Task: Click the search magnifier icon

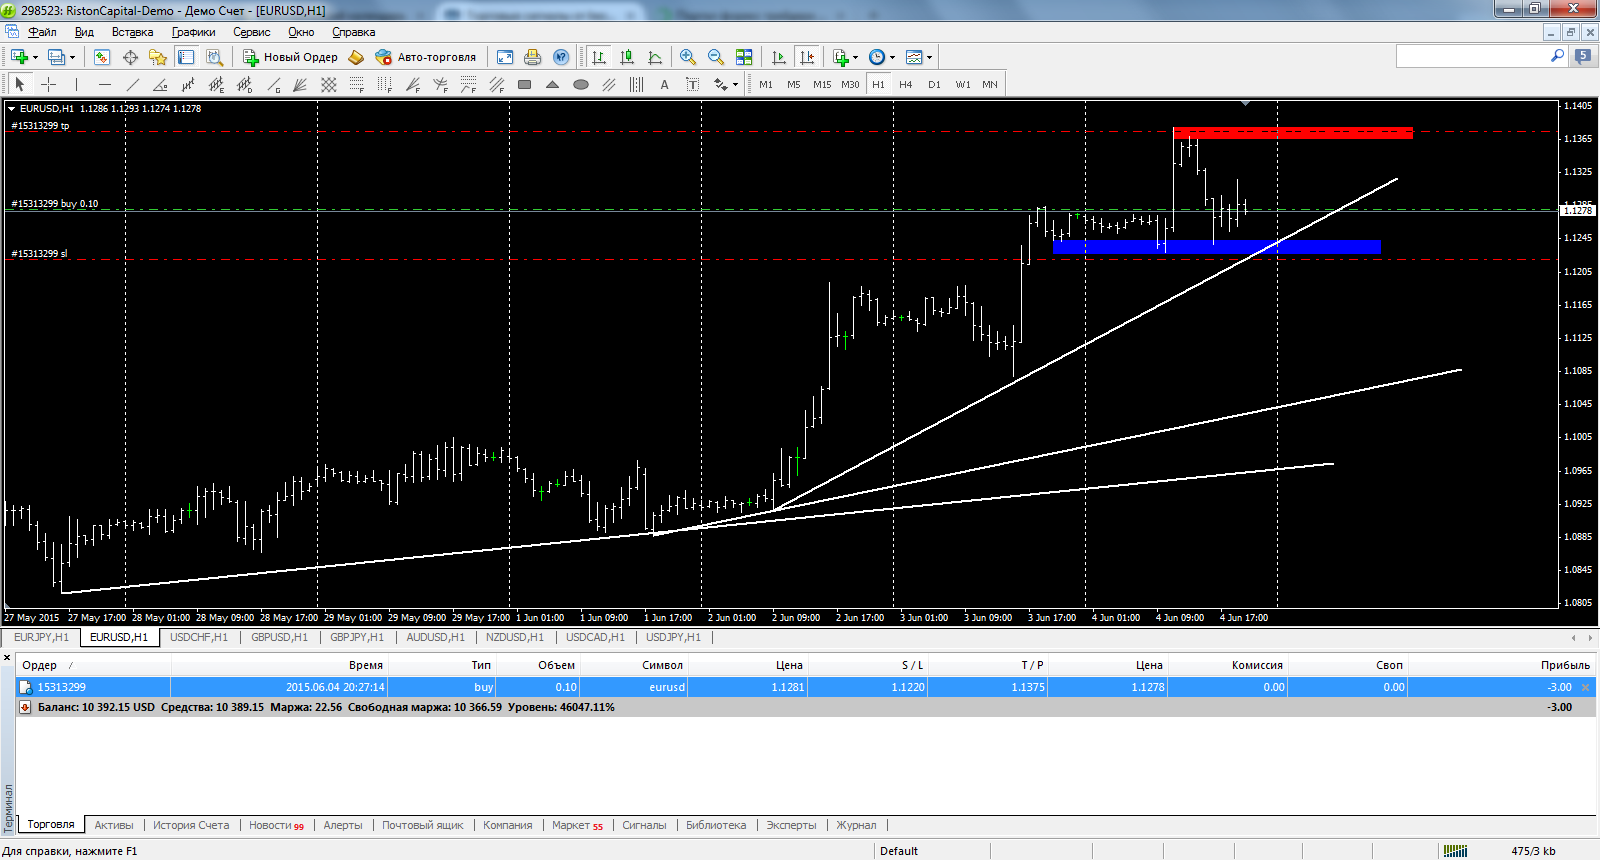Action: [x=1557, y=56]
